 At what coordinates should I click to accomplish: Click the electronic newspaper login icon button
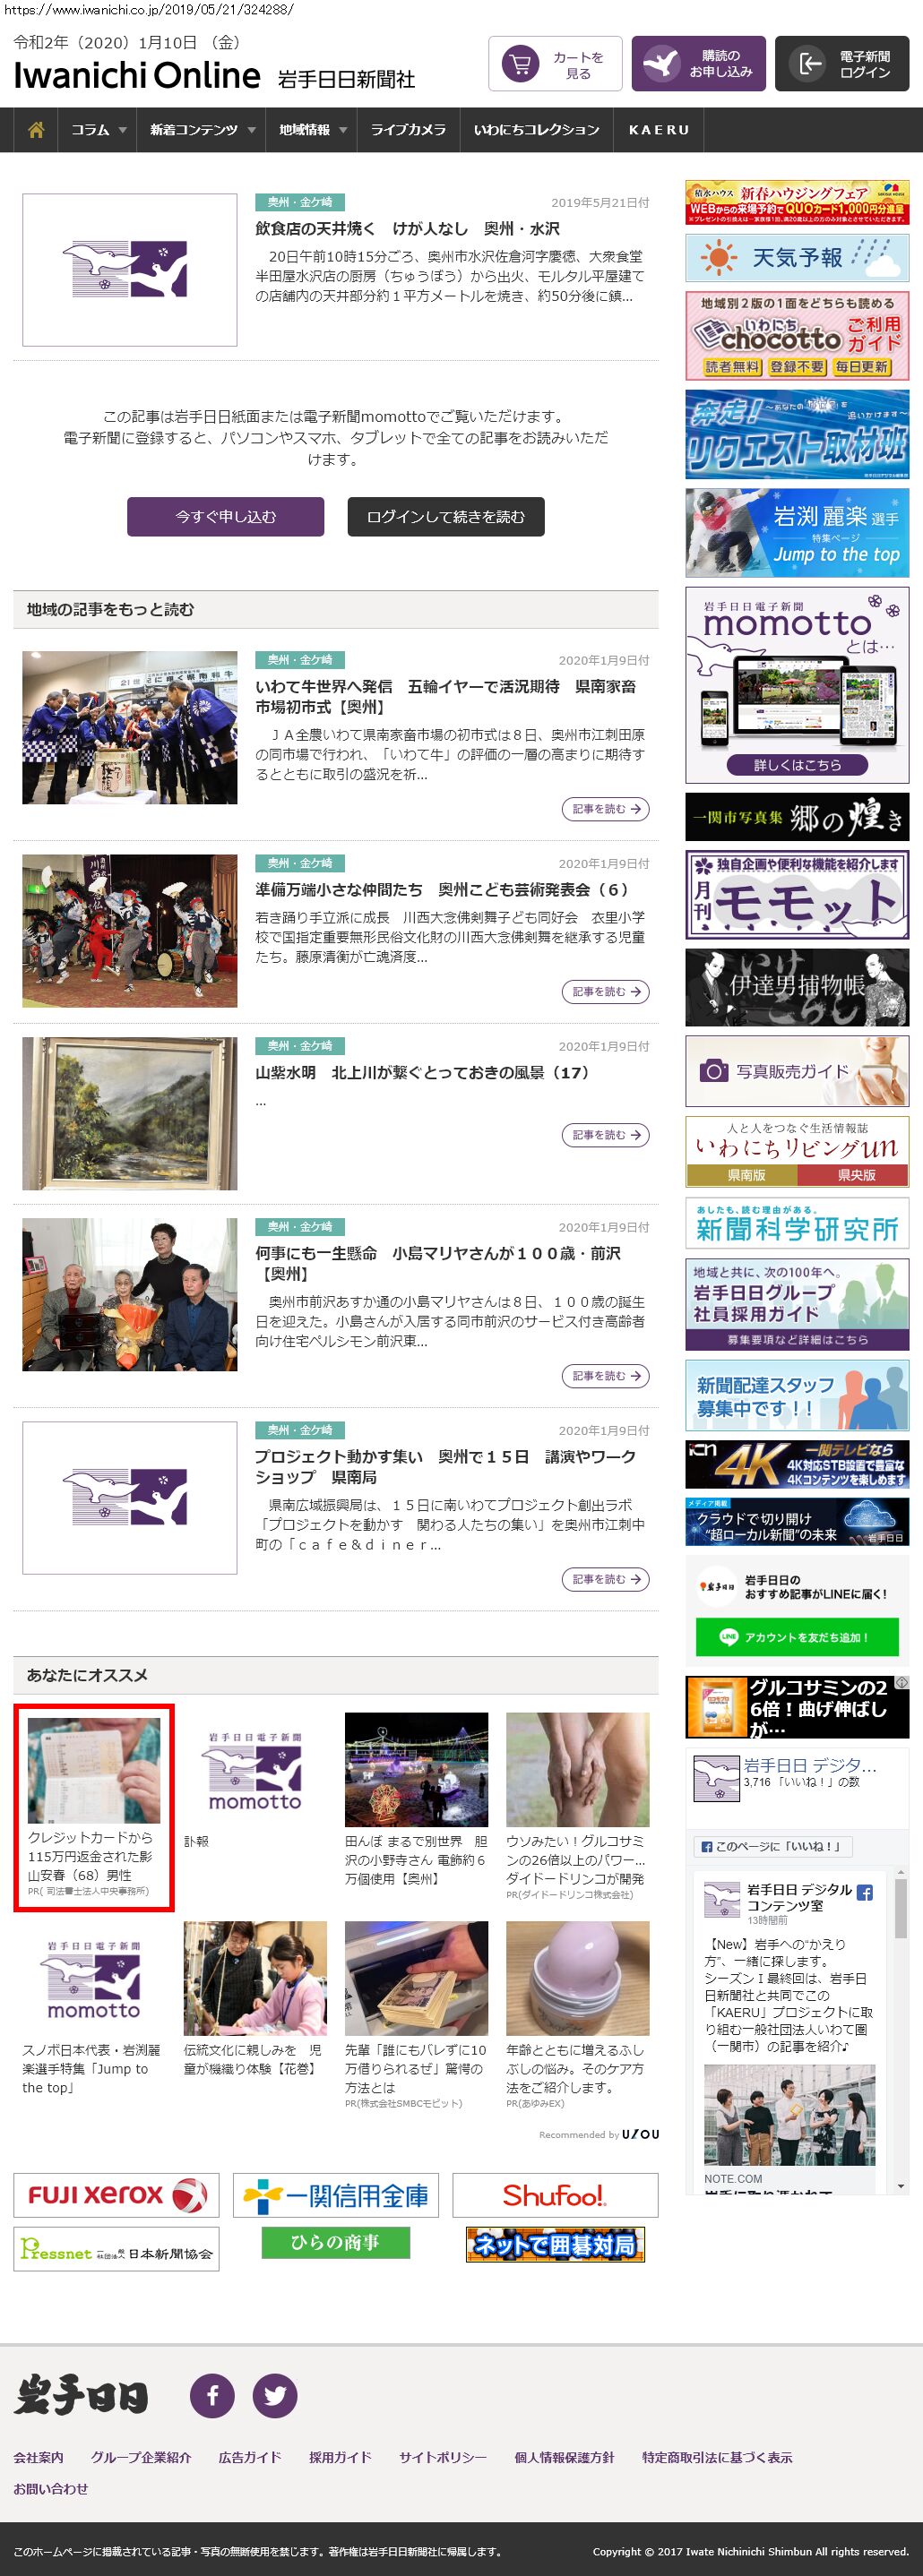point(841,64)
